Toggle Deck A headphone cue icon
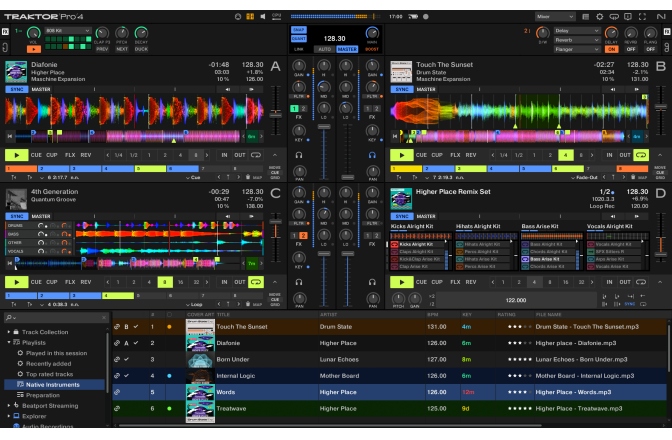 299,155
